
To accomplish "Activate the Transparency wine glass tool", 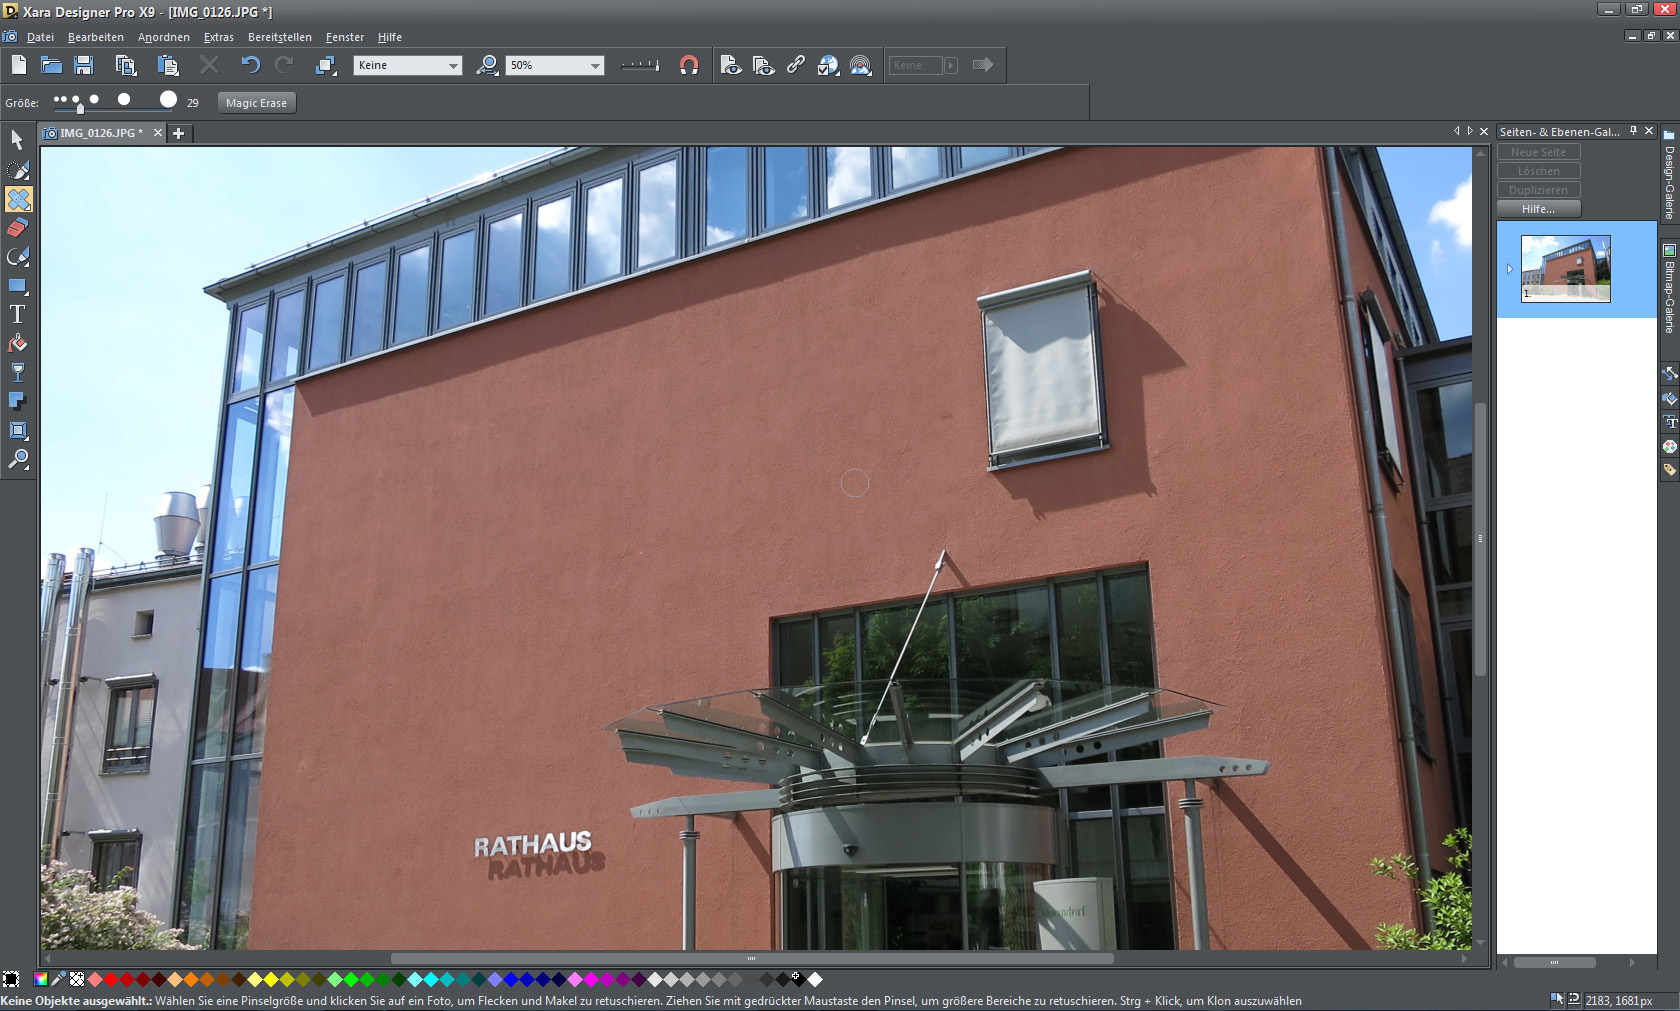I will (17, 372).
